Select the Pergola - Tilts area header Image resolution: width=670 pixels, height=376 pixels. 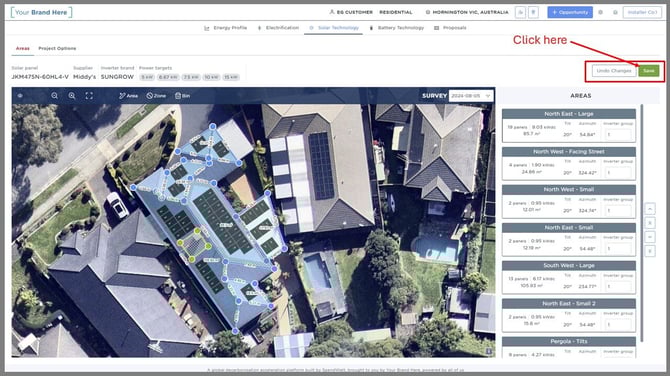click(569, 341)
